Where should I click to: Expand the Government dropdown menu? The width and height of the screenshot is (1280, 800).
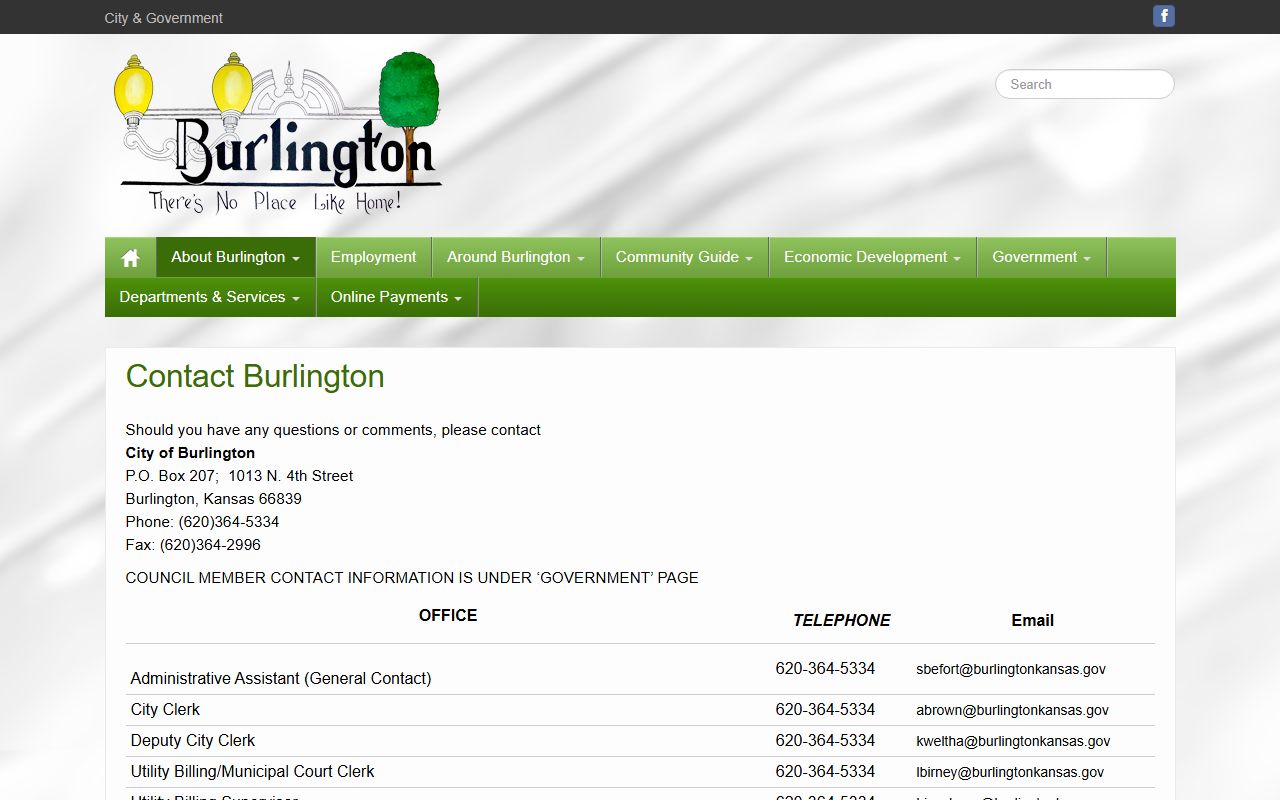[x=1042, y=257]
